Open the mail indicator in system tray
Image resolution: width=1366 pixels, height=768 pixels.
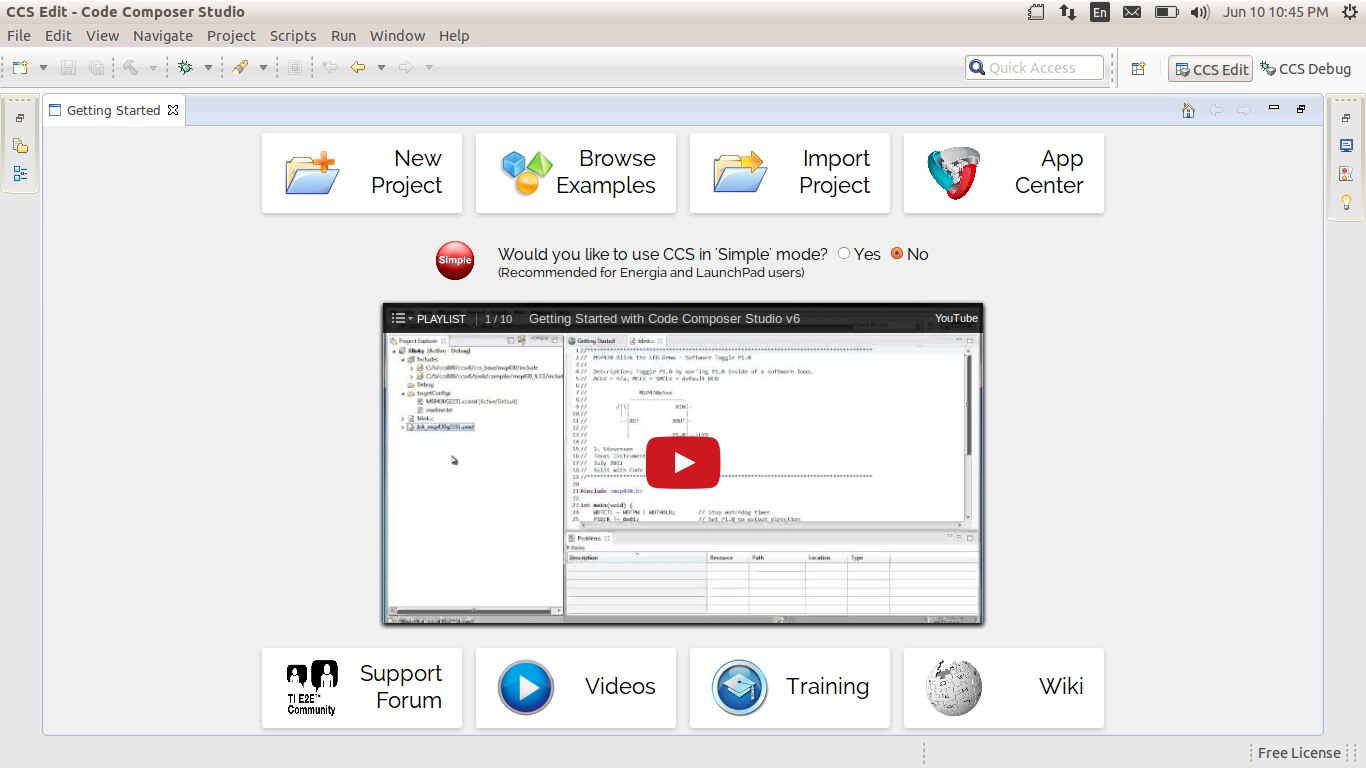pos(1132,12)
